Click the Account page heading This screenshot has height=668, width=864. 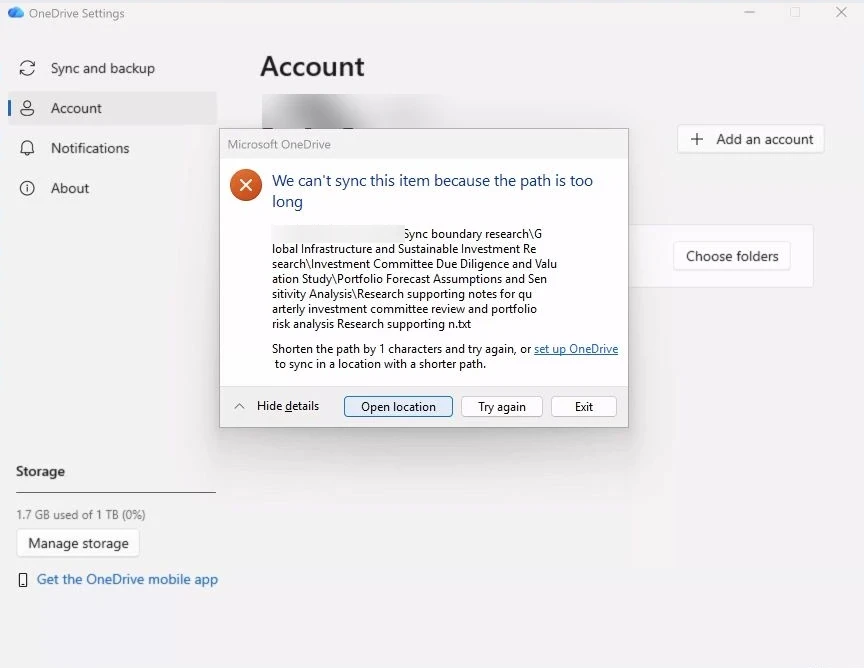click(x=312, y=67)
